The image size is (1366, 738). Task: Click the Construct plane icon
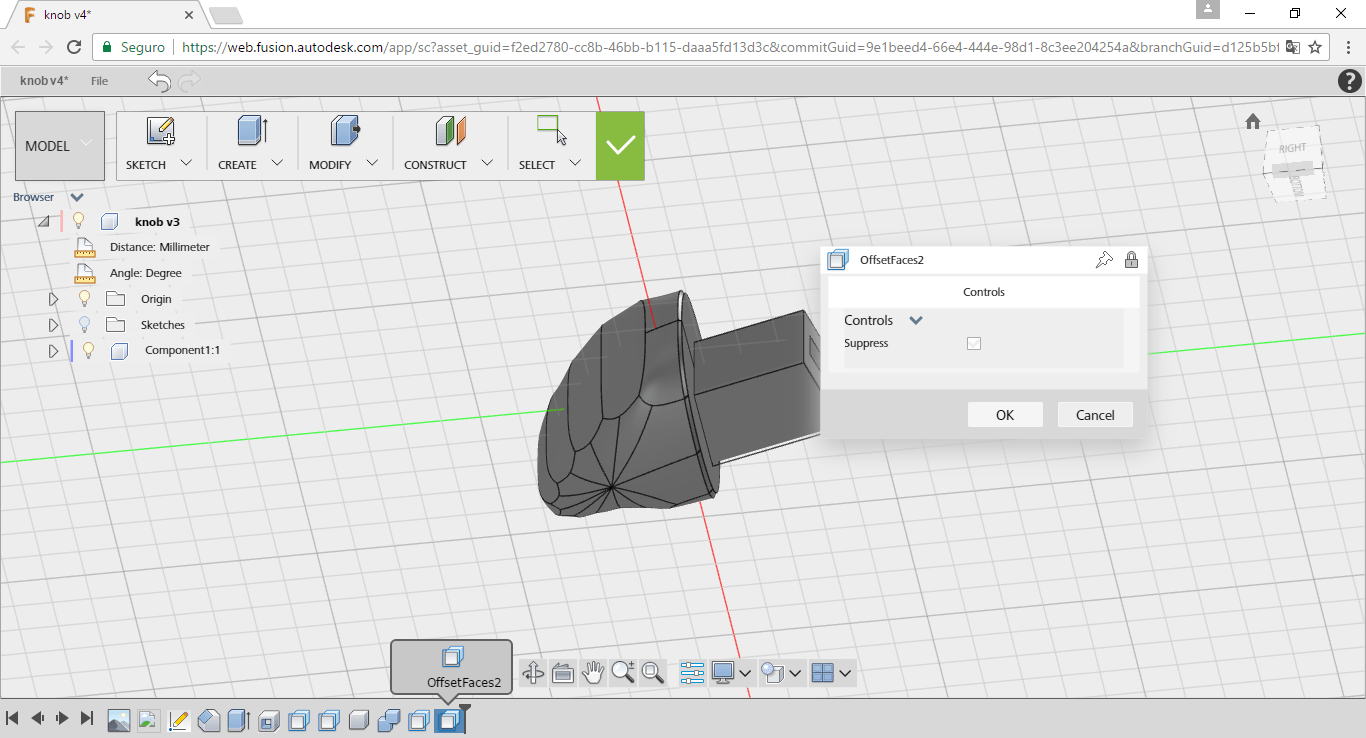click(450, 131)
